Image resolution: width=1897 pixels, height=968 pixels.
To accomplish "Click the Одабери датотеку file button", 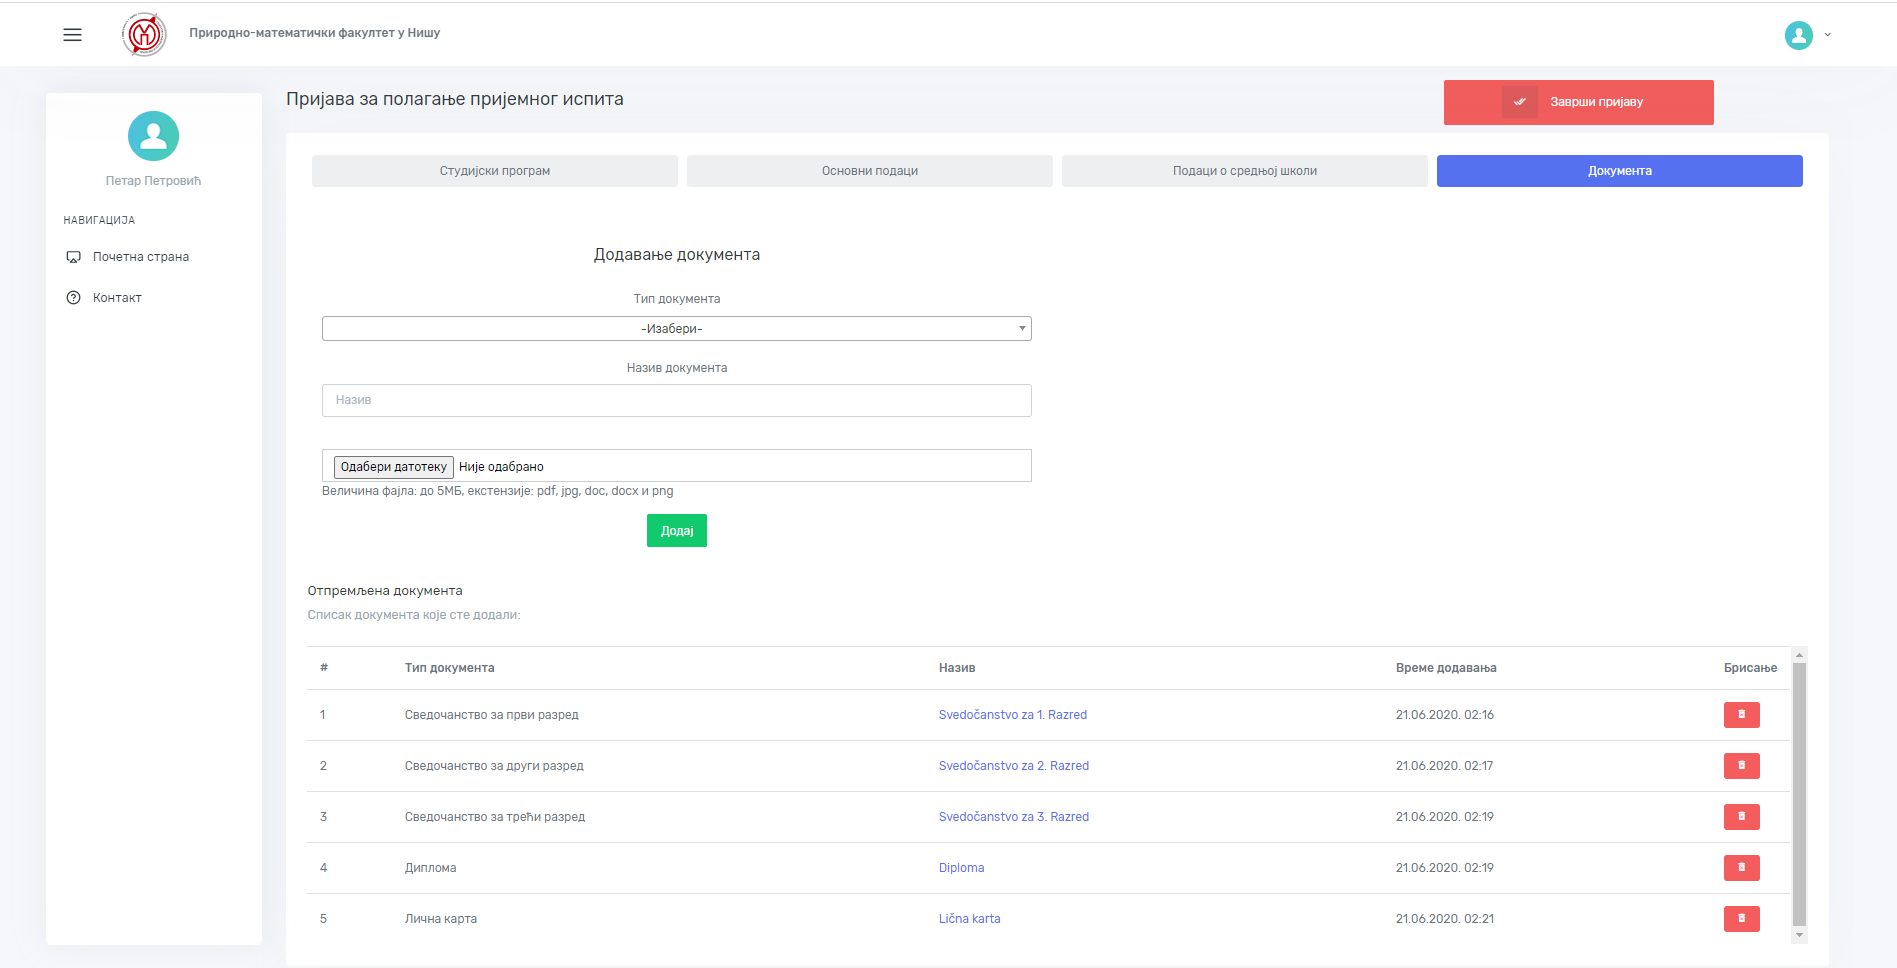I will coord(393,467).
